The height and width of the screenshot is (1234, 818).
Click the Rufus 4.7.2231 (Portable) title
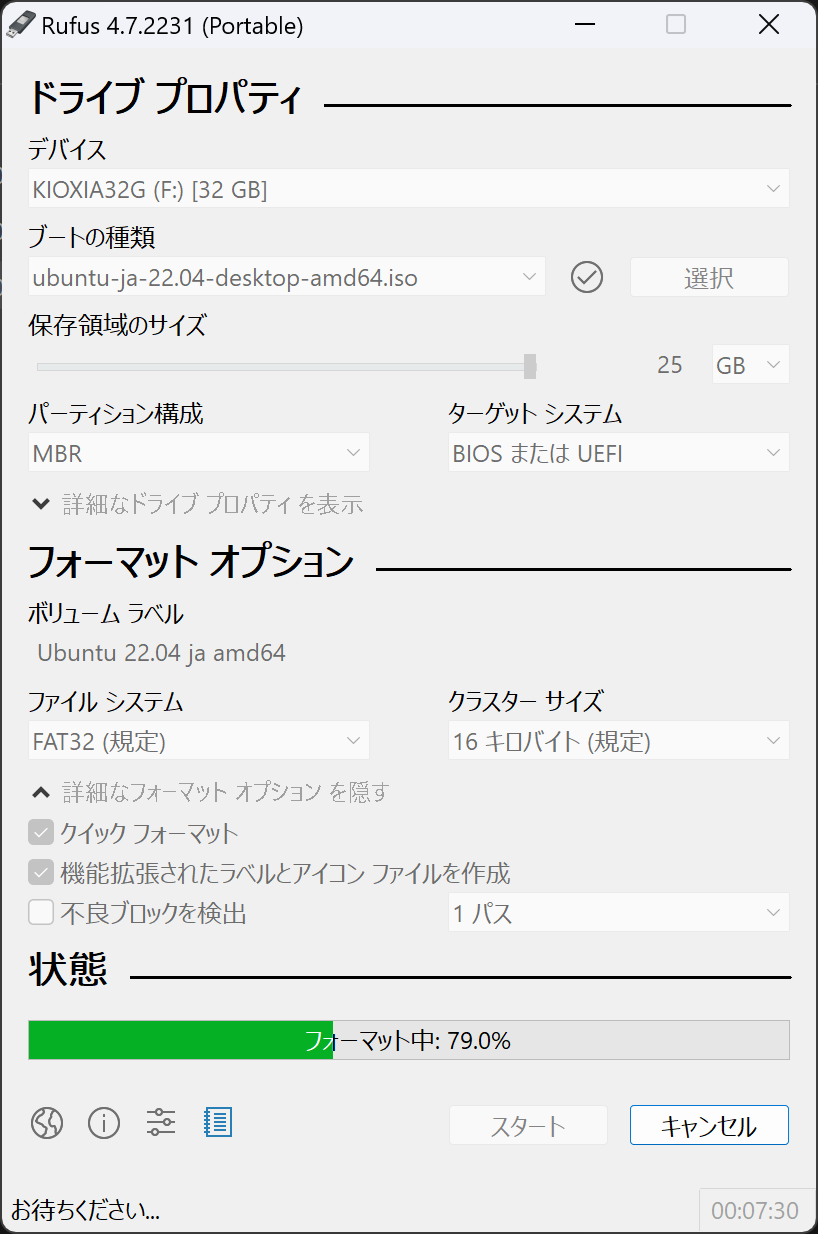tap(172, 26)
